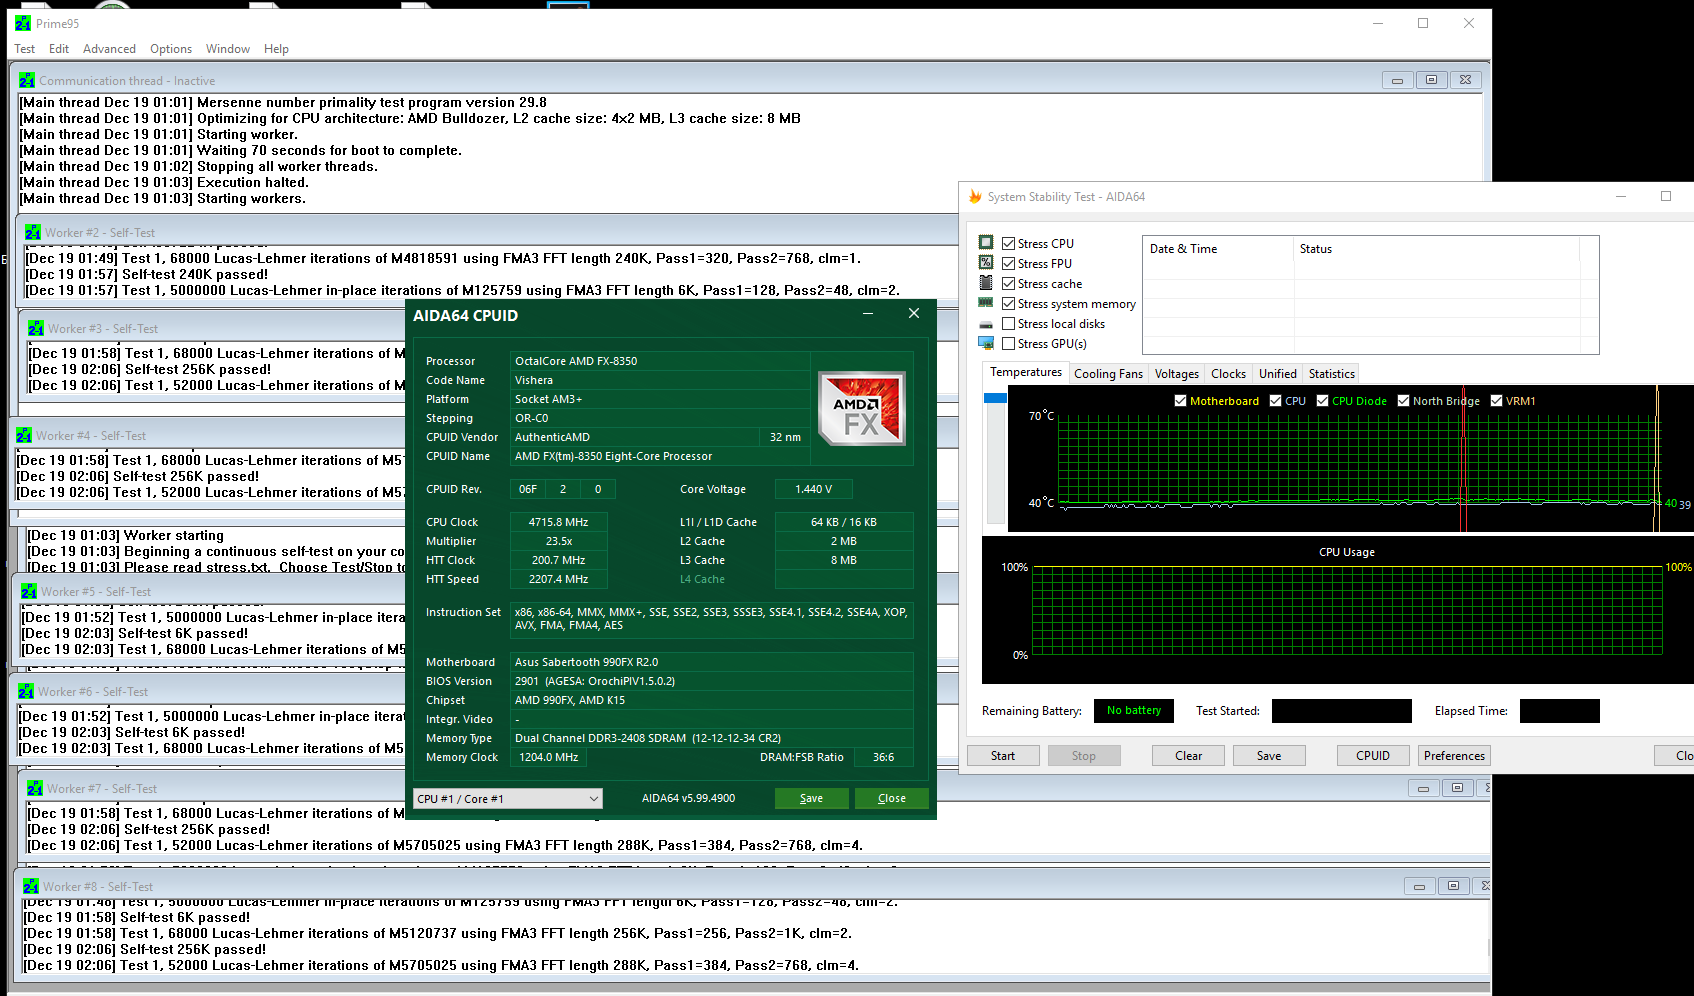
Task: Enable Stress local disks
Action: [1009, 323]
